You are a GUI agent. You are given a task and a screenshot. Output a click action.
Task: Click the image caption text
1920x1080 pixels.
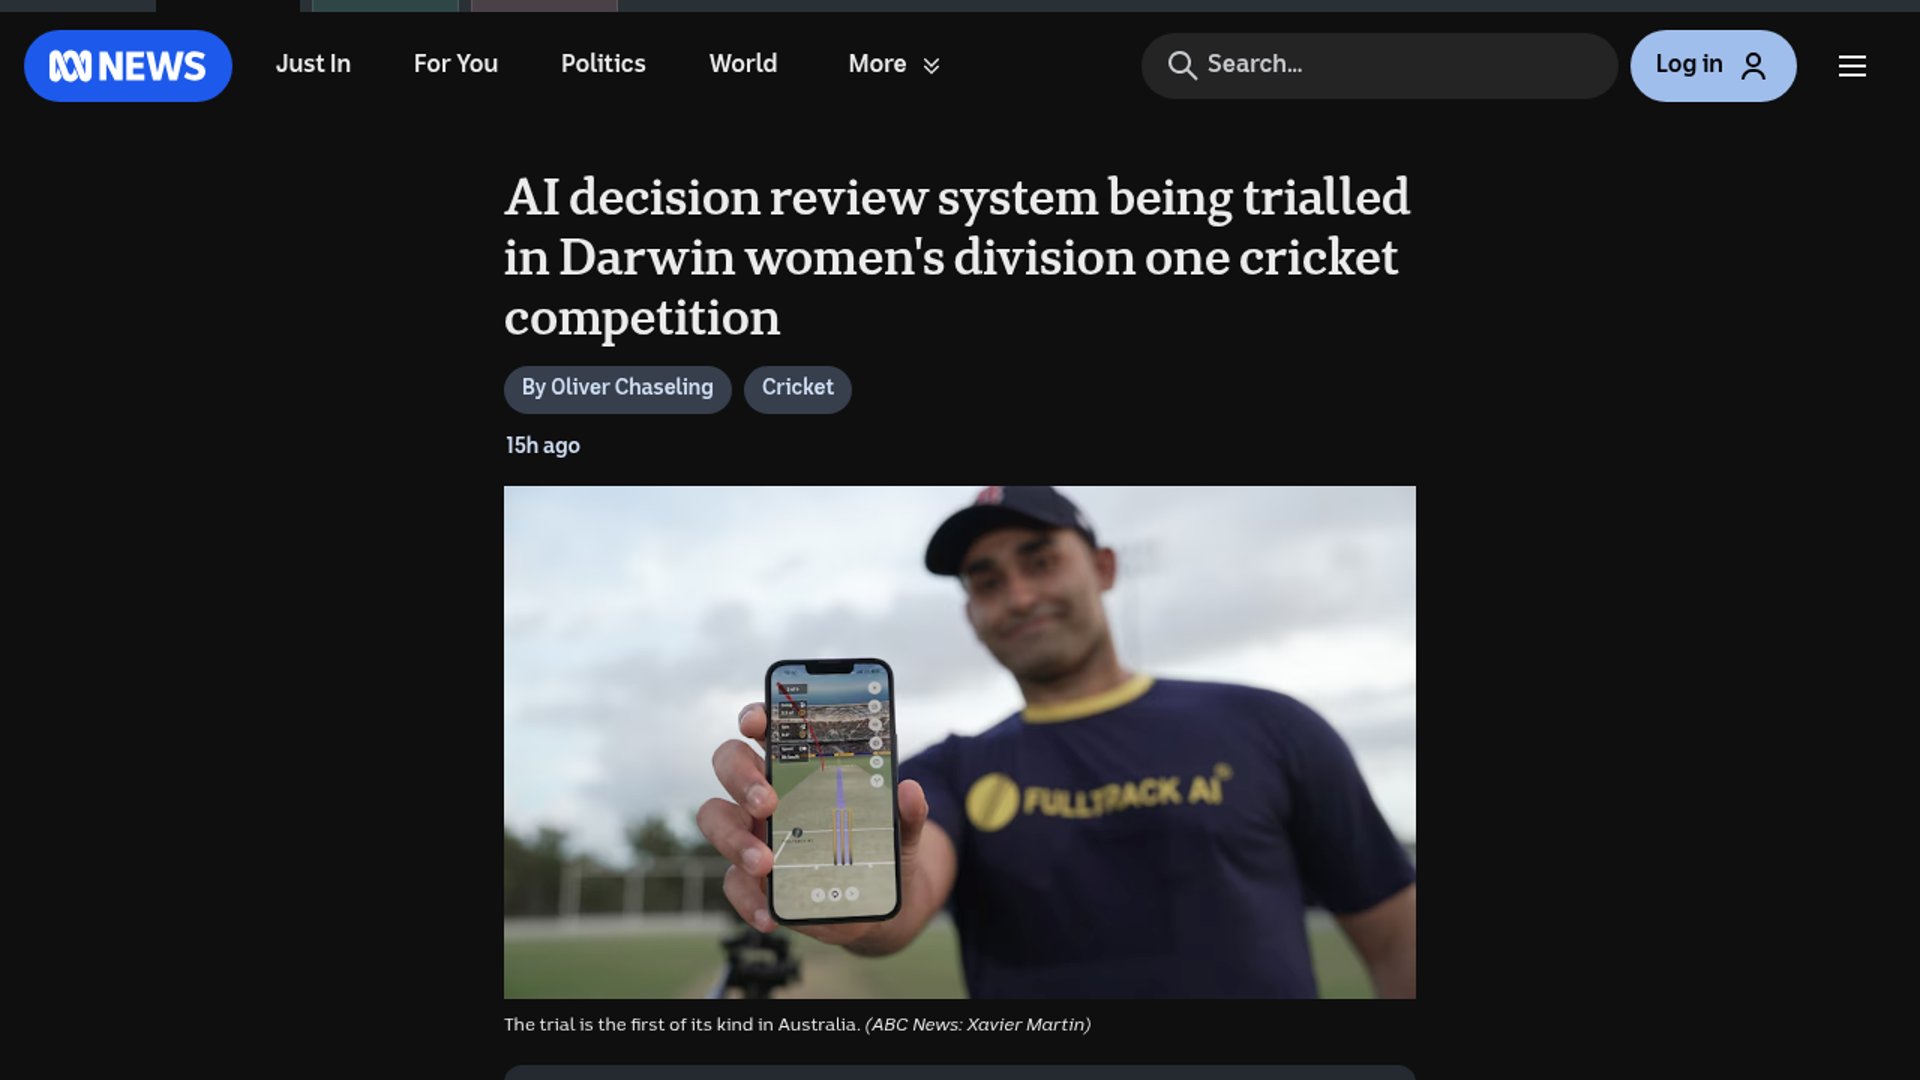pos(797,1025)
